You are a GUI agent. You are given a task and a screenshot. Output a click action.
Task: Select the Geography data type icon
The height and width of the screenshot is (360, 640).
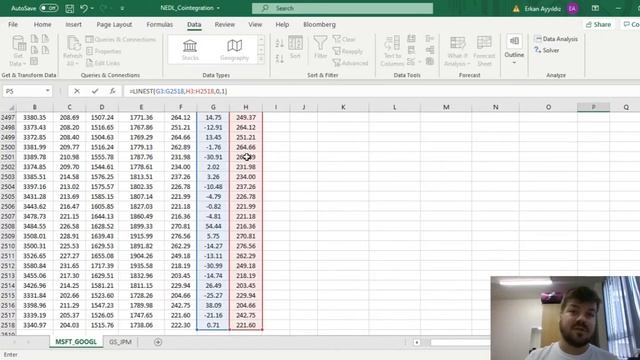[234, 50]
